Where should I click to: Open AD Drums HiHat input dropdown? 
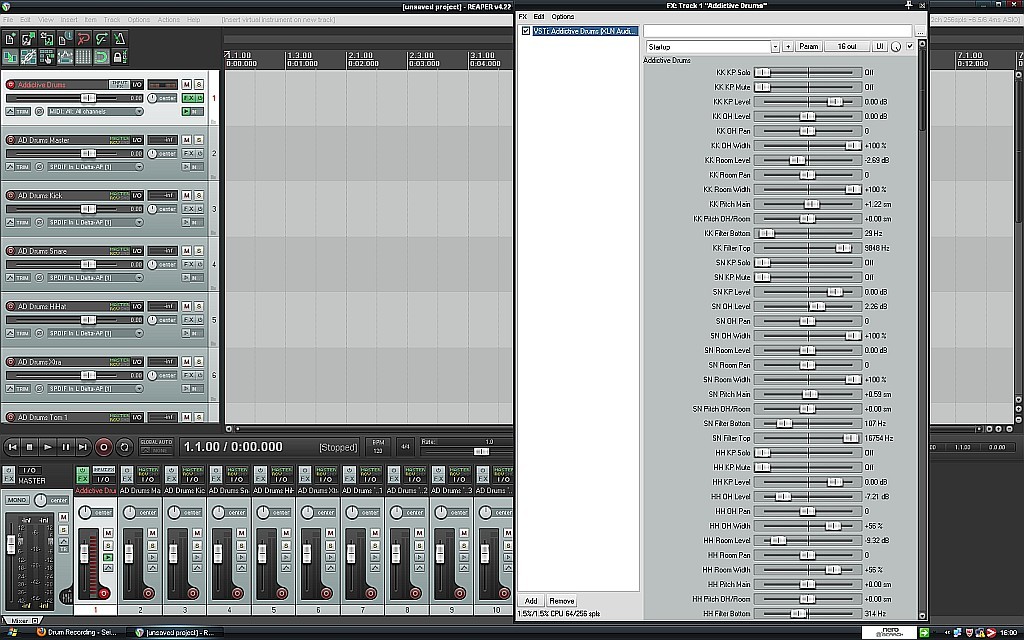tap(95, 334)
